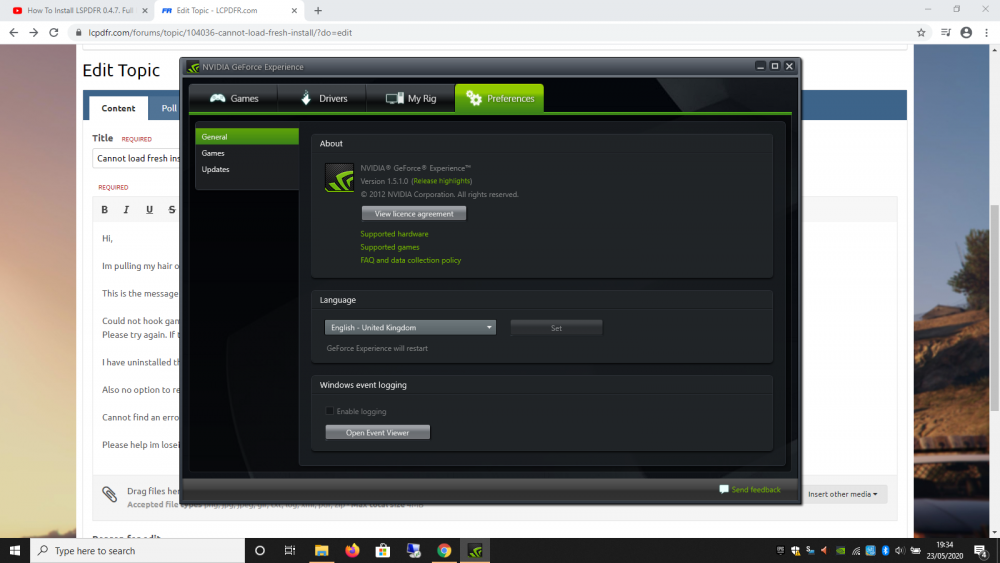Click the browser page vertical scrollbar

coord(994,307)
